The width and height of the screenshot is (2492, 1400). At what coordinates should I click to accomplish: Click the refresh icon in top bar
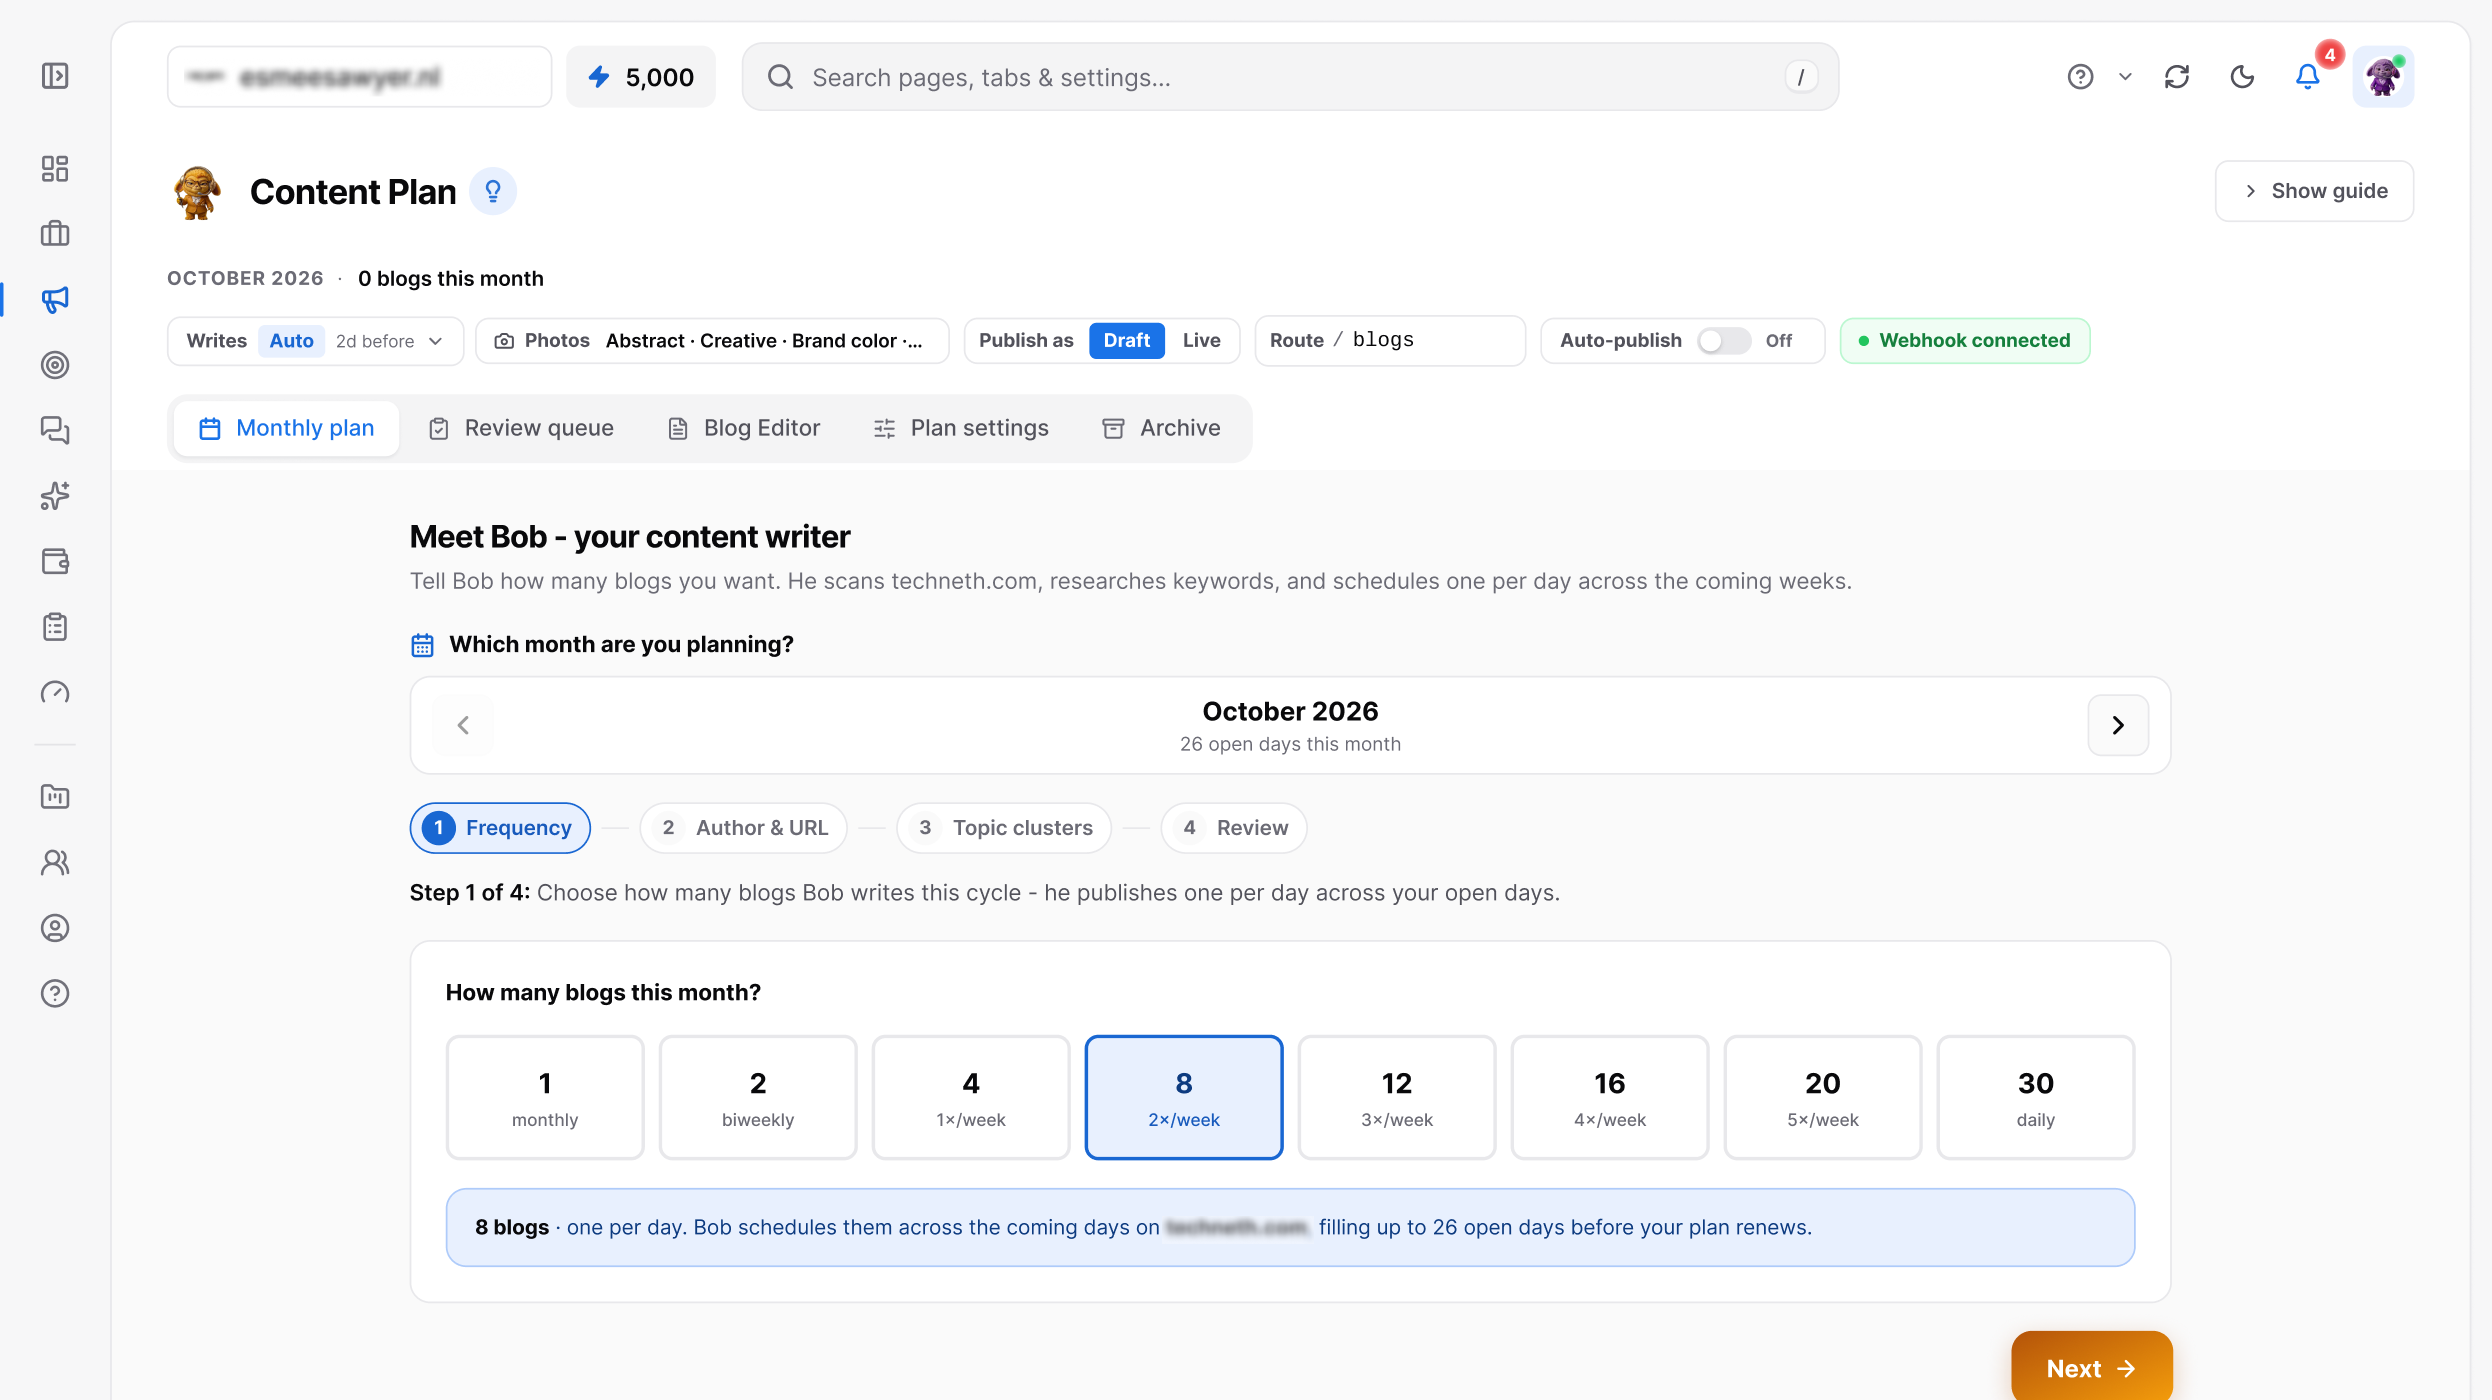[x=2177, y=77]
